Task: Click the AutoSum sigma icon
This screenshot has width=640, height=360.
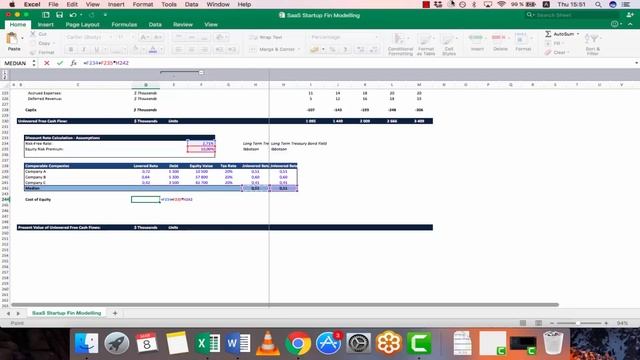Action: [x=548, y=34]
